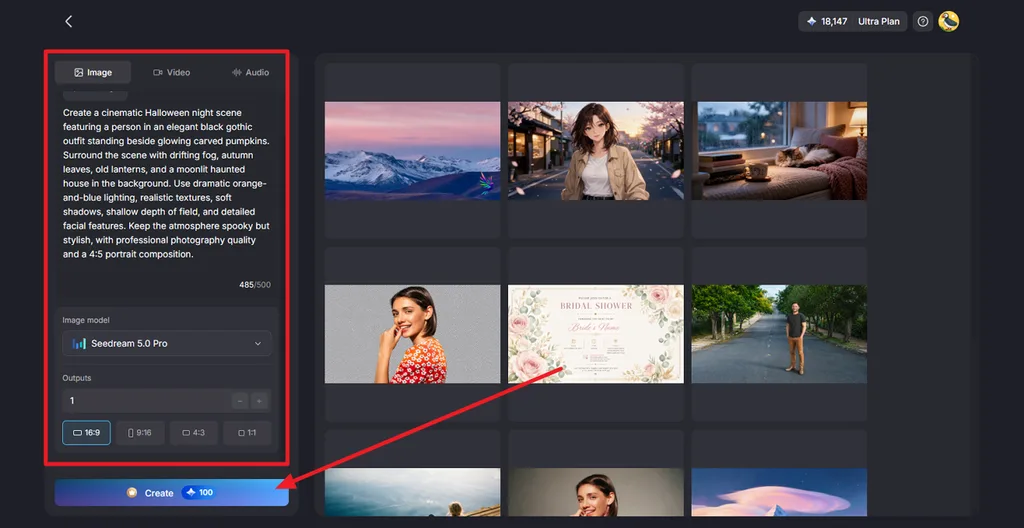Open the help question mark icon
This screenshot has height=528, width=1024.
(922, 22)
